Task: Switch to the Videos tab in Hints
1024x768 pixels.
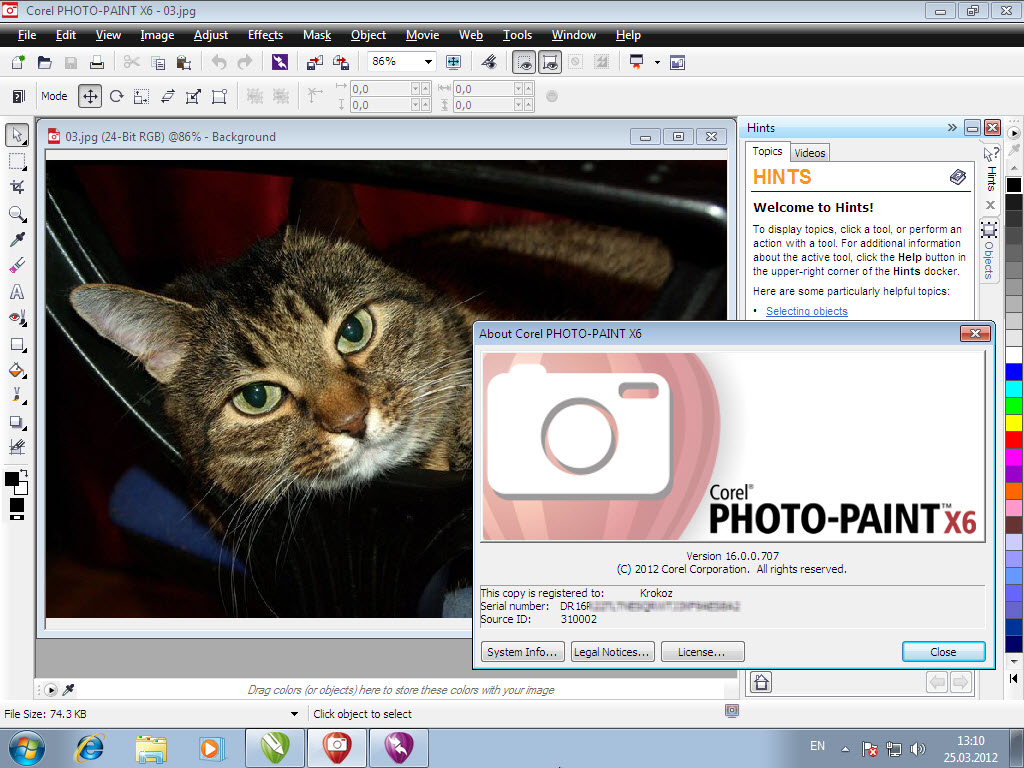Action: coord(810,153)
